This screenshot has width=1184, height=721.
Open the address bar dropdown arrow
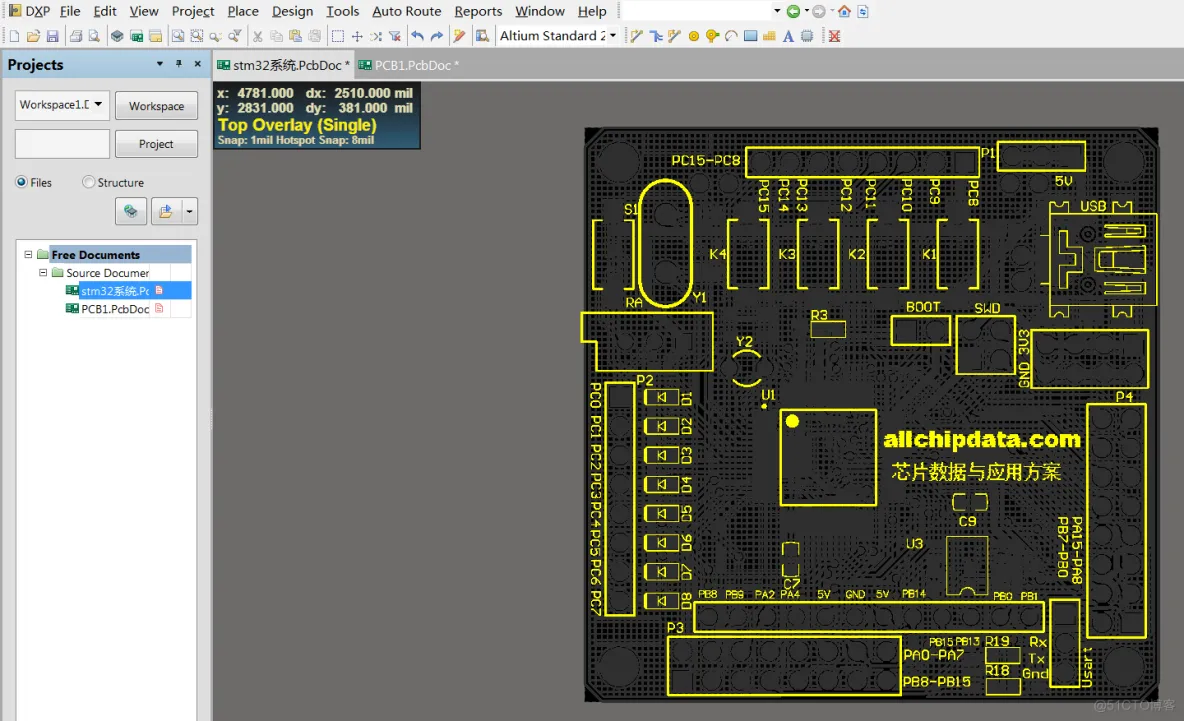pos(777,11)
